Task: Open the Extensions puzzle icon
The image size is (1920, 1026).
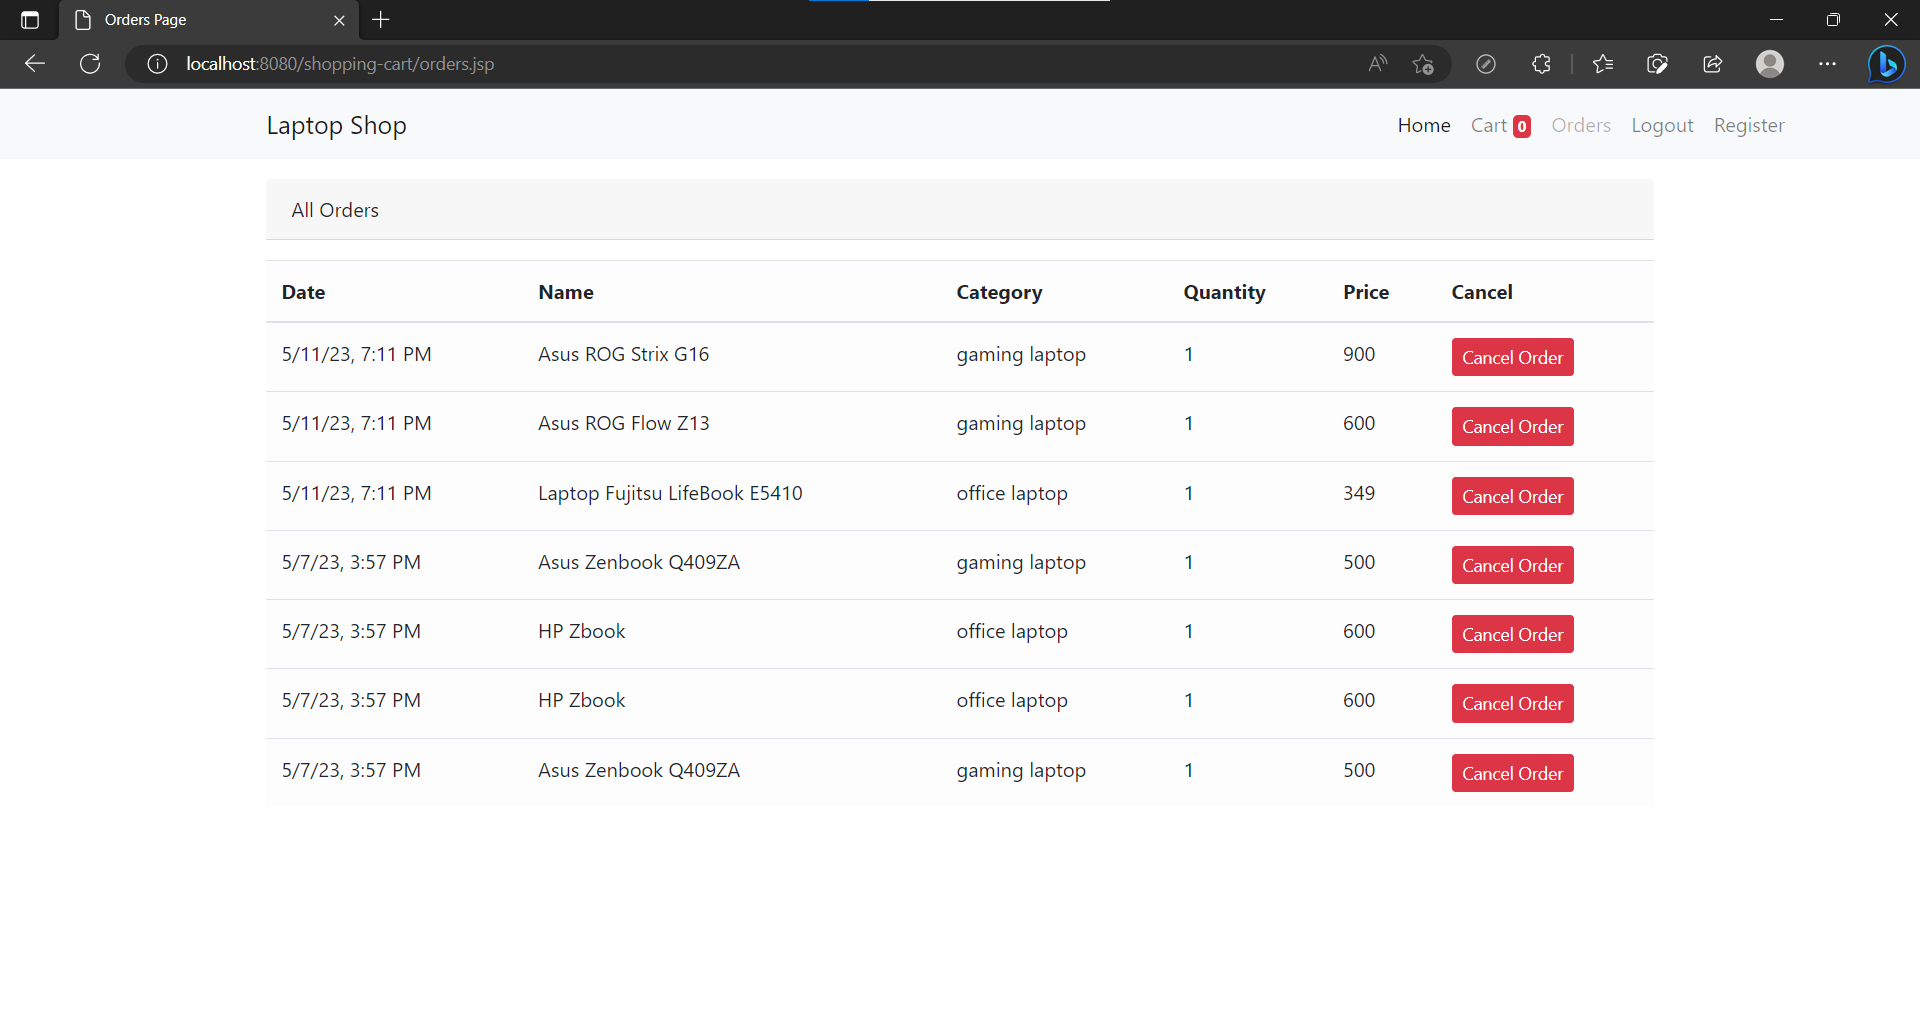Action: (x=1541, y=64)
